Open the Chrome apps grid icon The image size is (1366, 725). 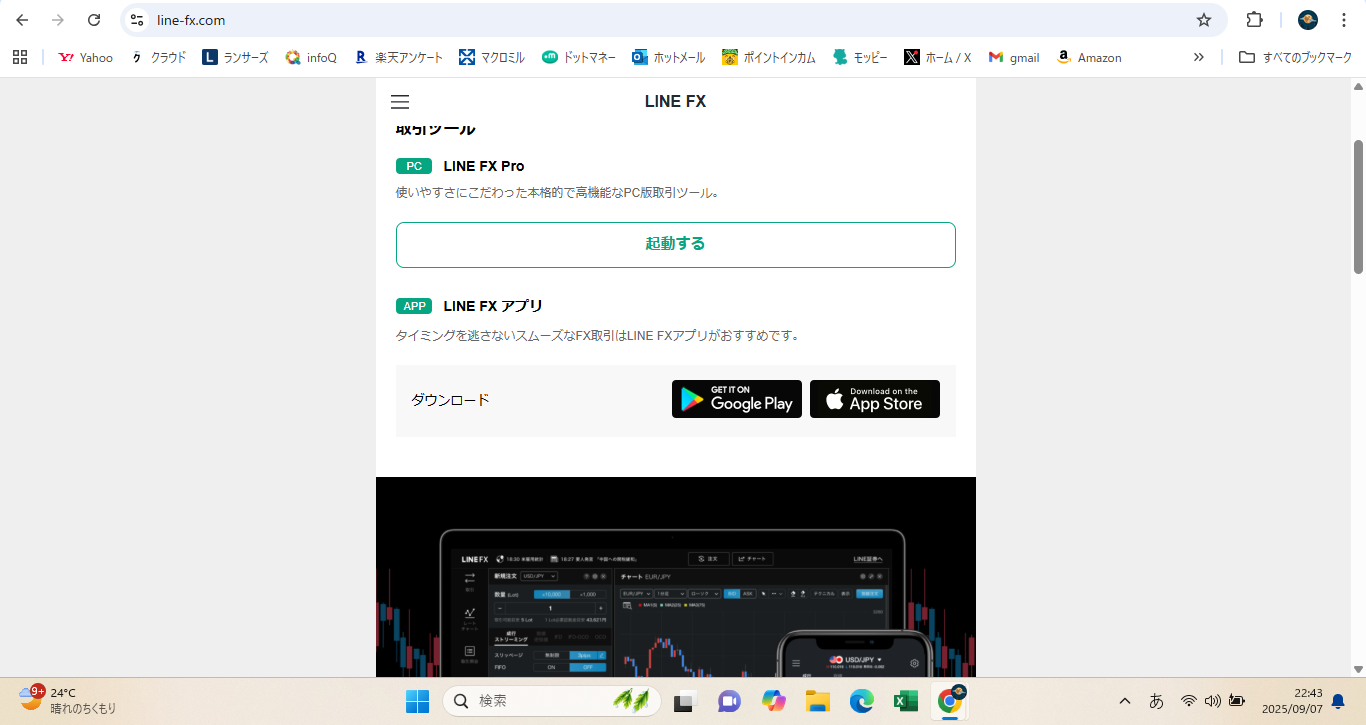[x=20, y=57]
